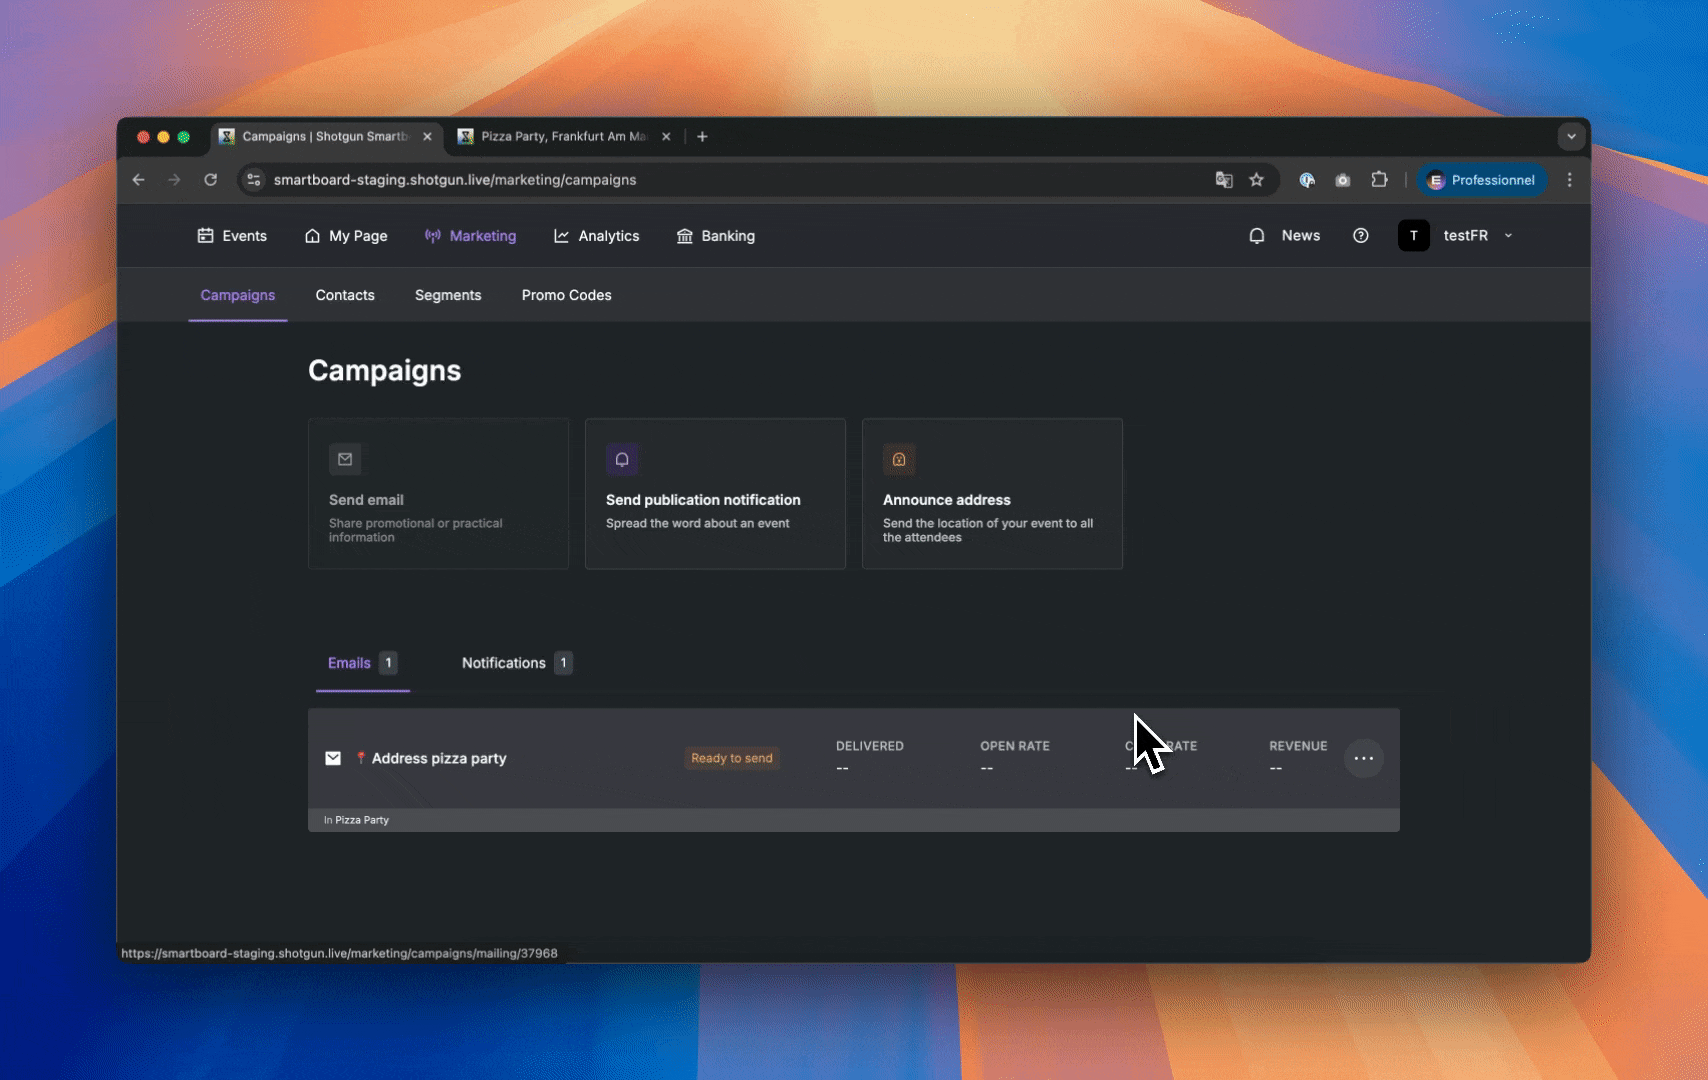Open Chrome three-dot menu
The height and width of the screenshot is (1080, 1708).
pyautogui.click(x=1569, y=180)
